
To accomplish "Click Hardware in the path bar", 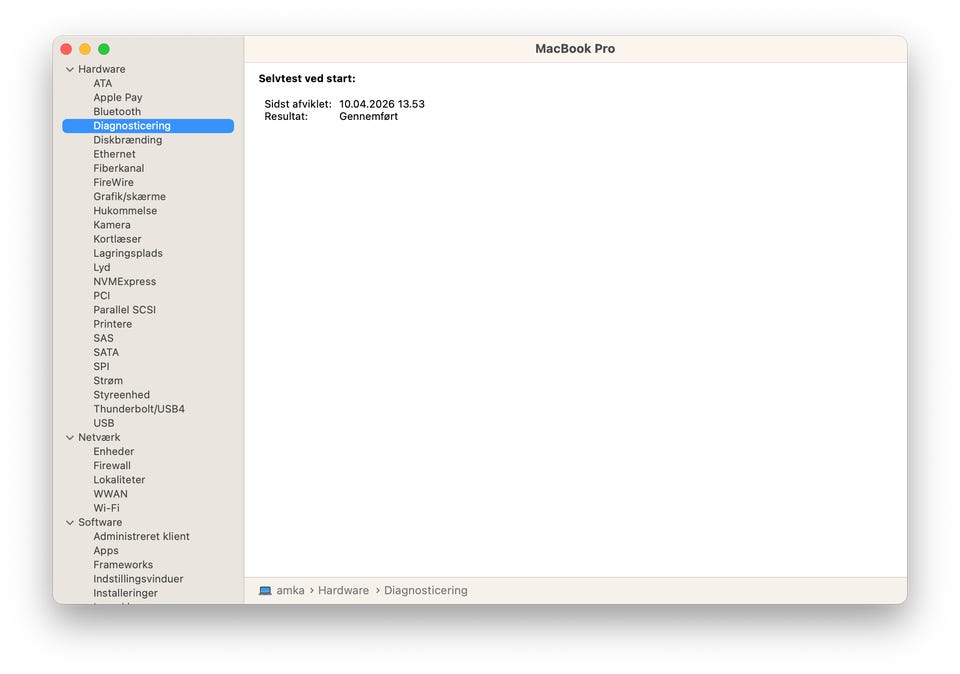I will 343,590.
